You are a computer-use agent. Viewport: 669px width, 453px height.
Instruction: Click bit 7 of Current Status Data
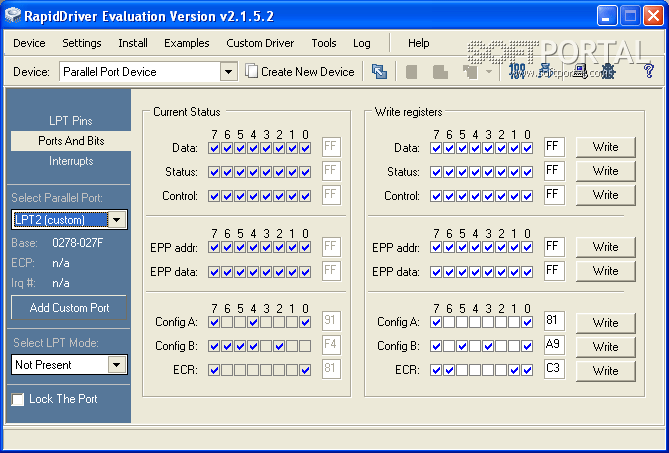[x=214, y=148]
